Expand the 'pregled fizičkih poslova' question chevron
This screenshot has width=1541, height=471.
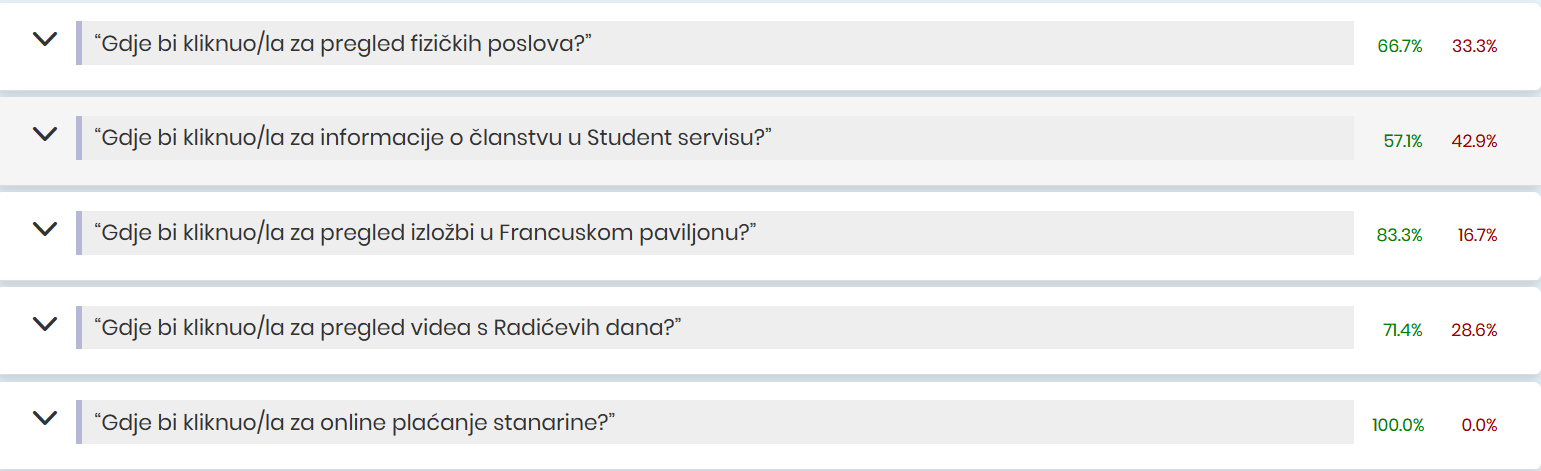click(x=44, y=40)
